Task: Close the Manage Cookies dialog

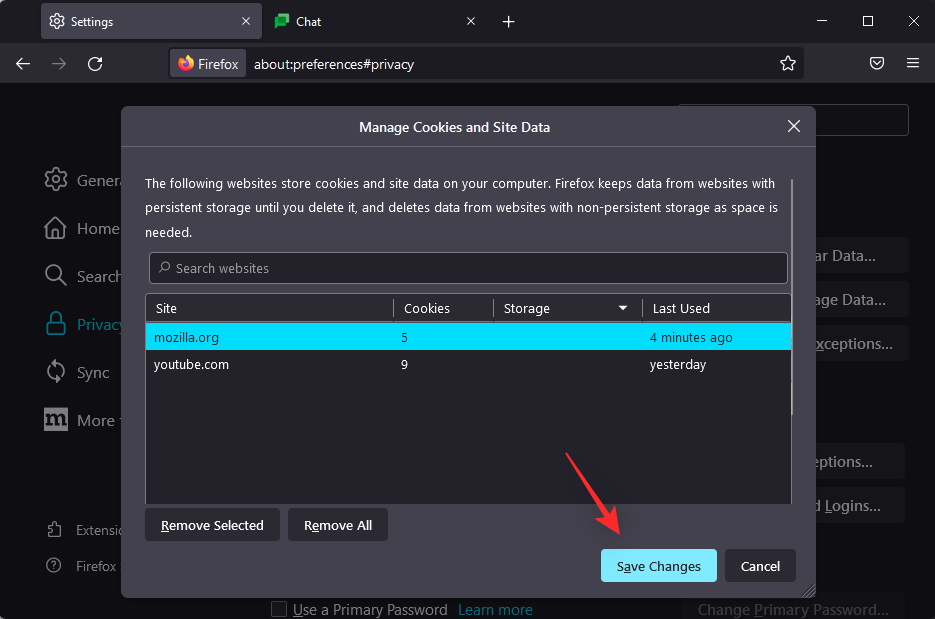Action: tap(794, 127)
